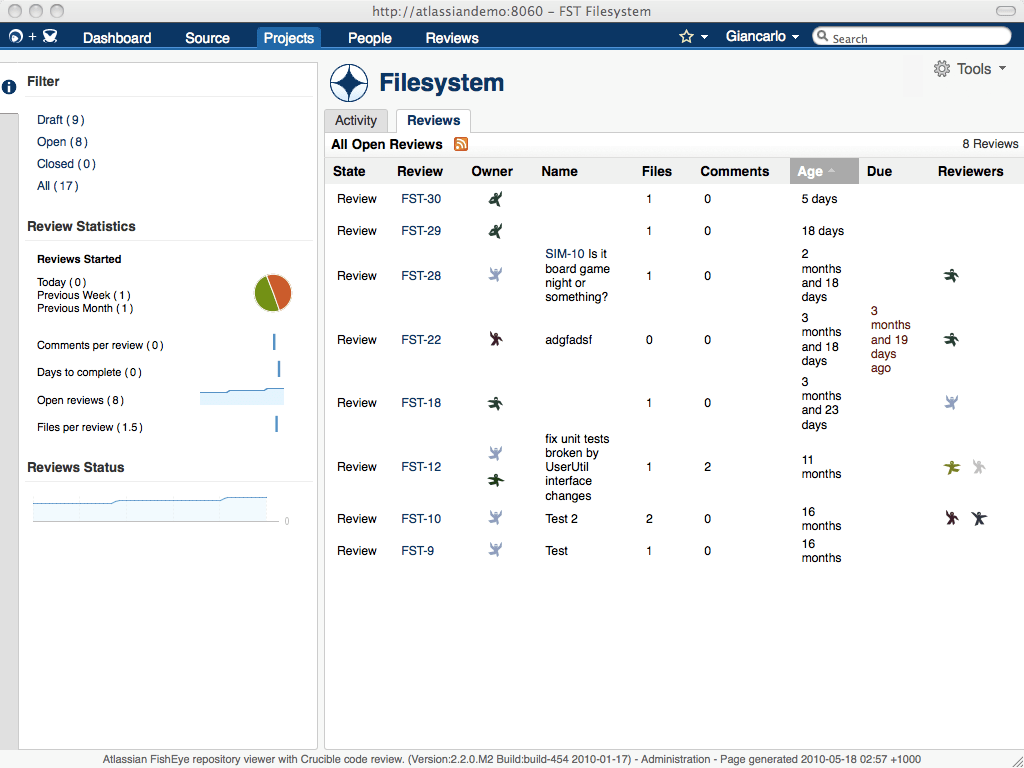1024x768 pixels.
Task: Select the green reviewer avatar on FST-12
Action: (x=950, y=466)
